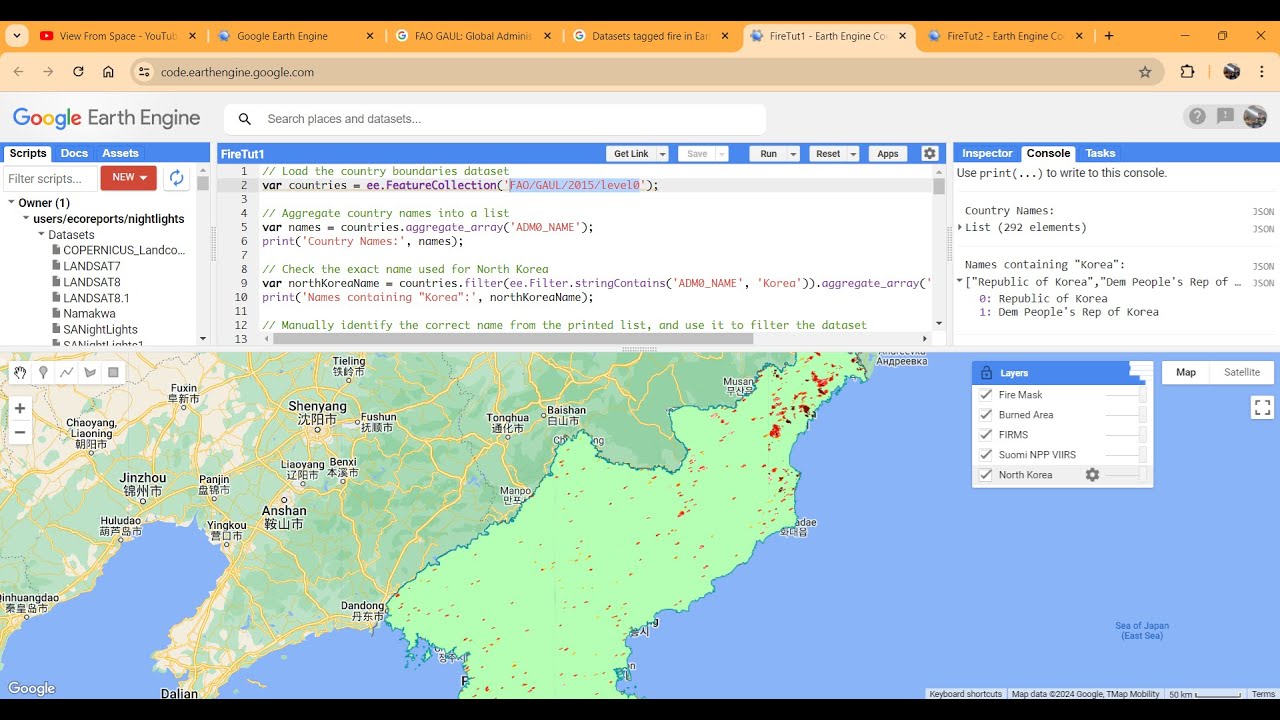Switch to the Docs tab
Viewport: 1280px width, 720px height.
(x=74, y=153)
